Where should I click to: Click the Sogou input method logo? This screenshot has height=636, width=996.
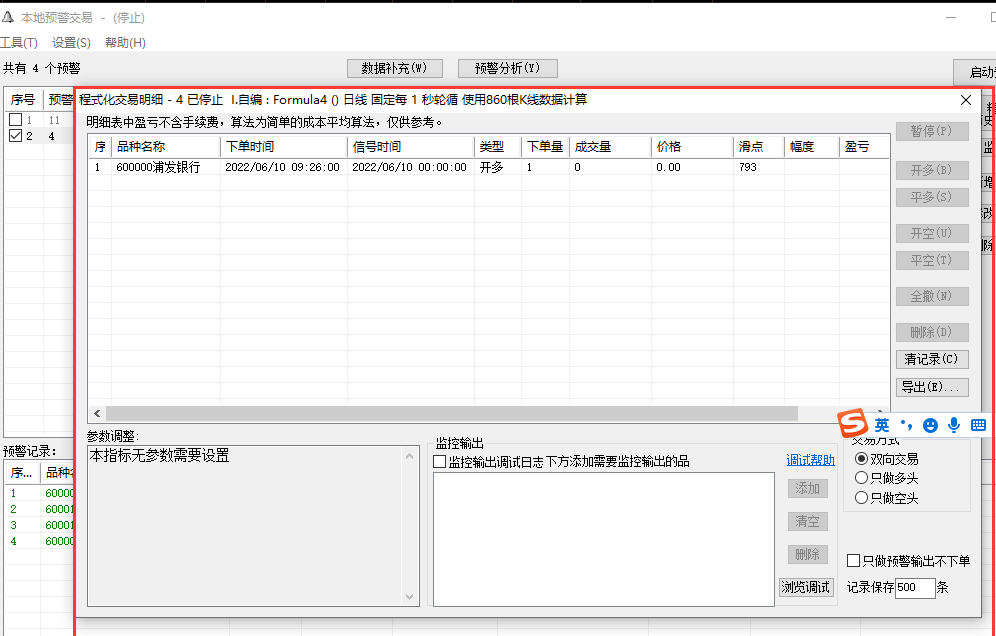852,424
